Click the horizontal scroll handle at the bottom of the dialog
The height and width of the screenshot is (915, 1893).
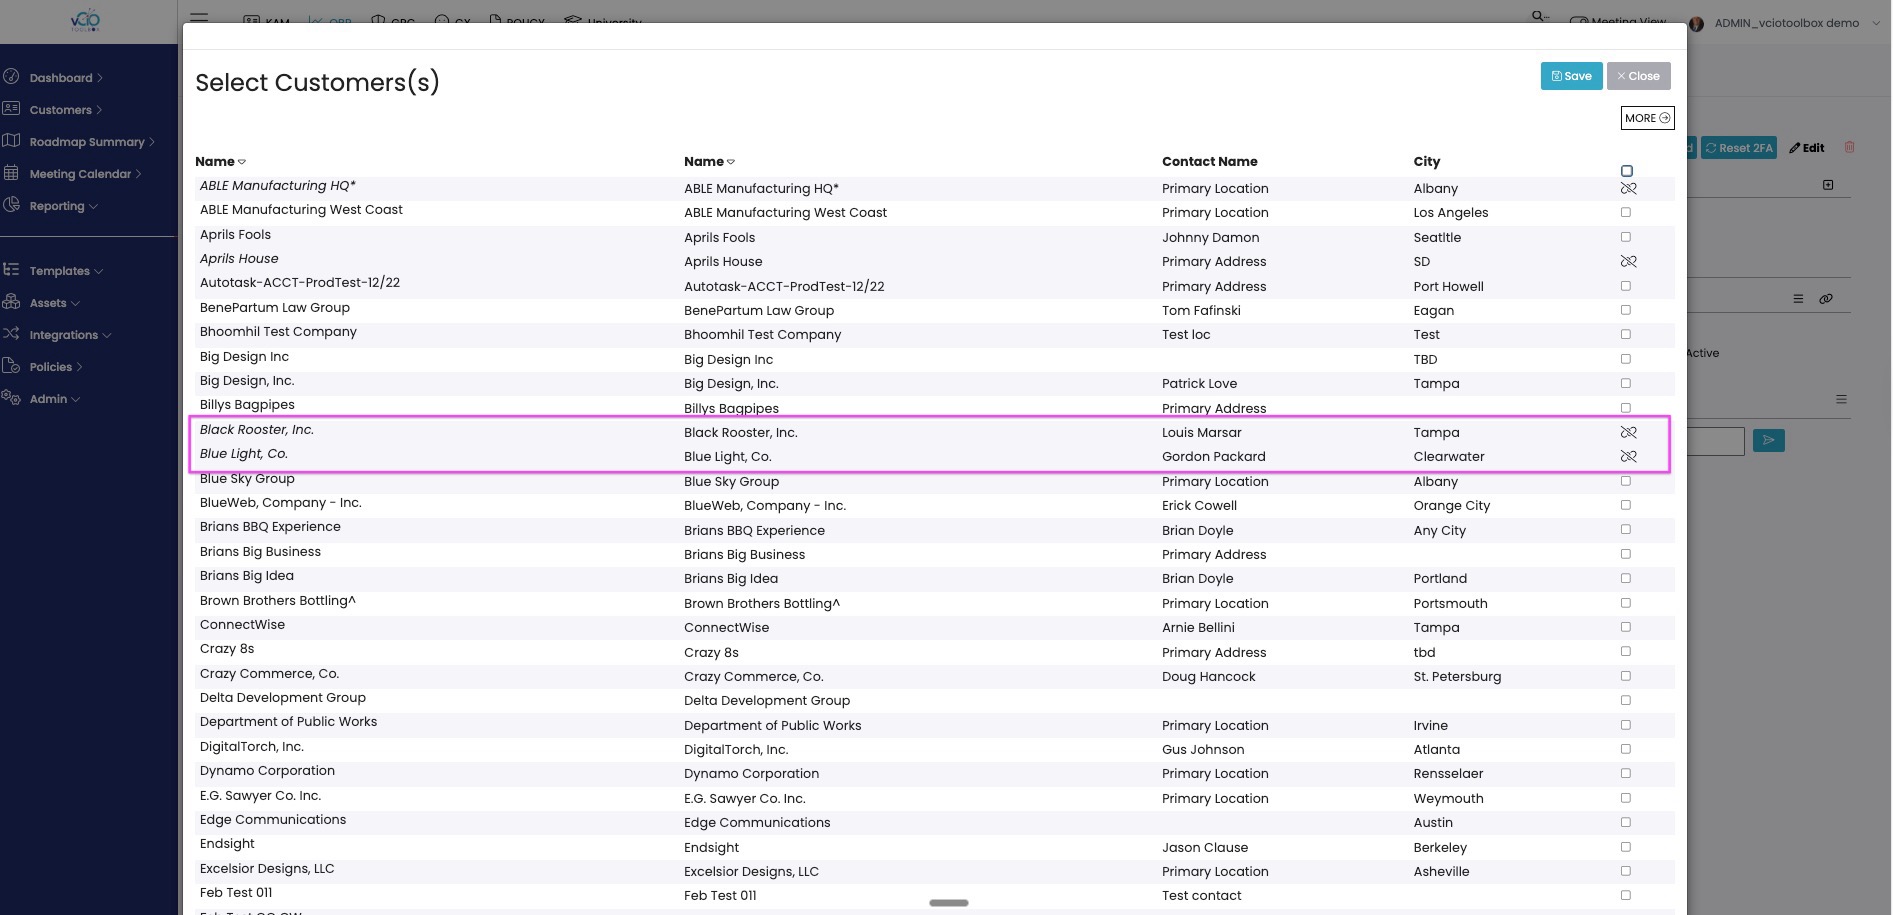[948, 903]
